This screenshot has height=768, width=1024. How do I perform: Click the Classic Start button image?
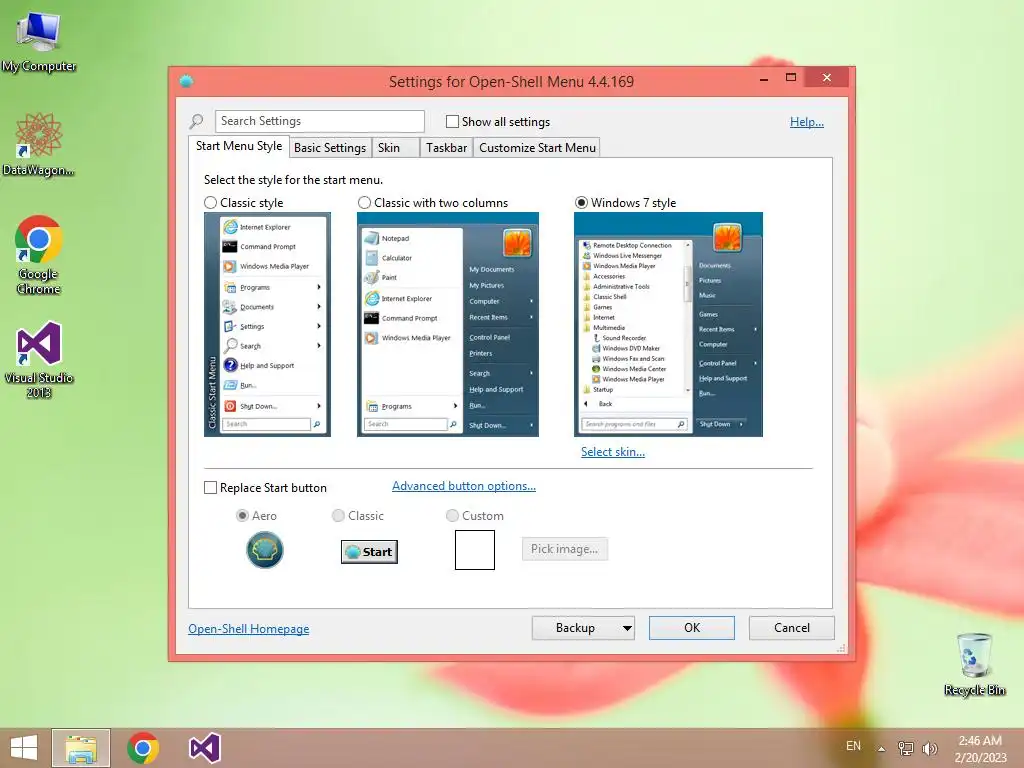pyautogui.click(x=369, y=552)
